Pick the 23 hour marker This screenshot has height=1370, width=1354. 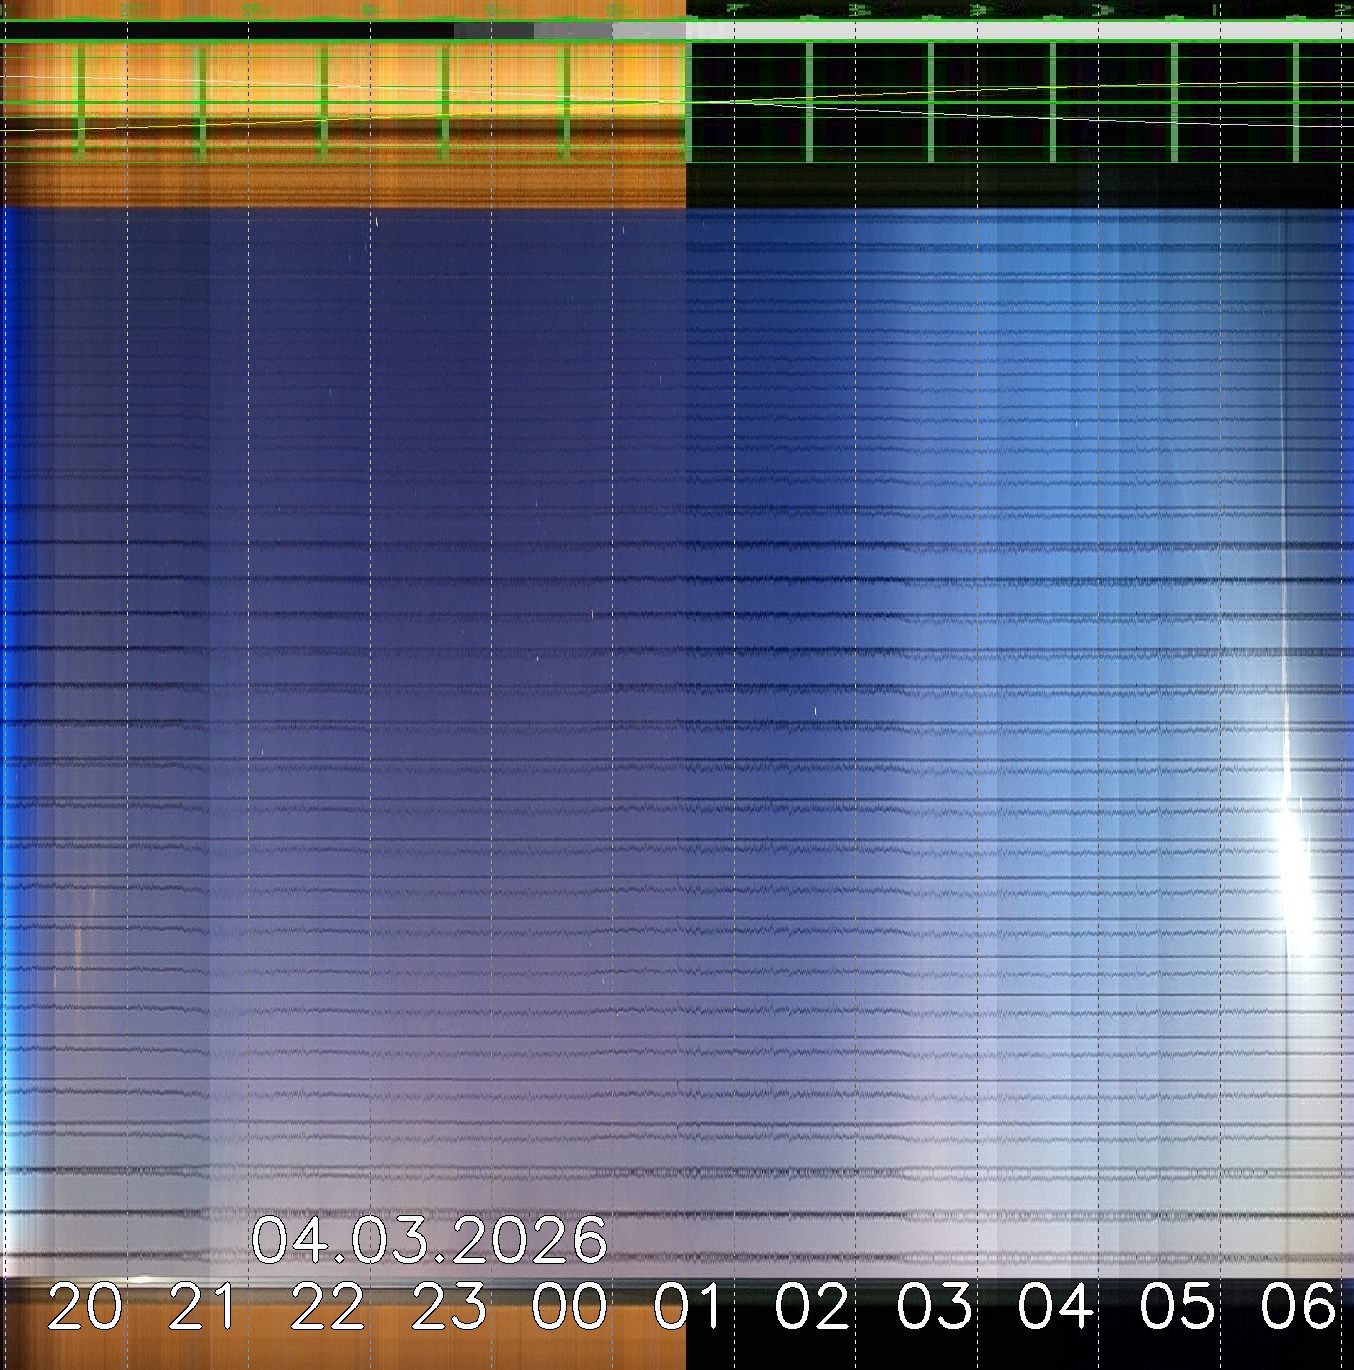pos(449,1307)
